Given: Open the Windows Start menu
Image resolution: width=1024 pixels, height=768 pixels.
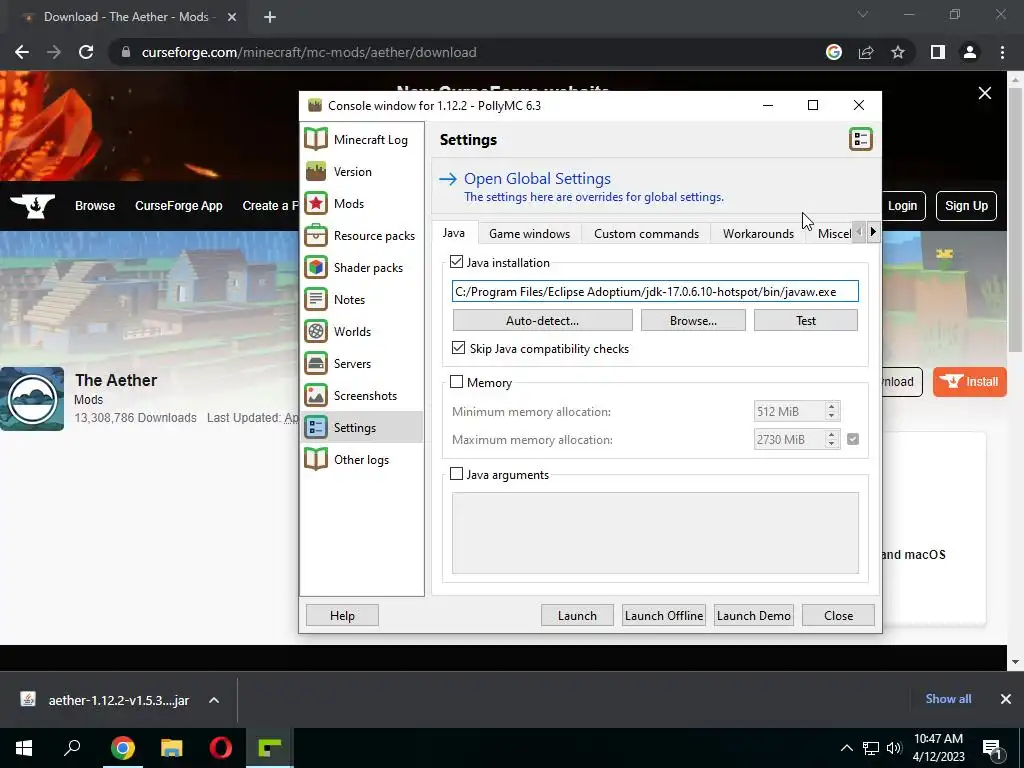Looking at the screenshot, I should pyautogui.click(x=24, y=748).
